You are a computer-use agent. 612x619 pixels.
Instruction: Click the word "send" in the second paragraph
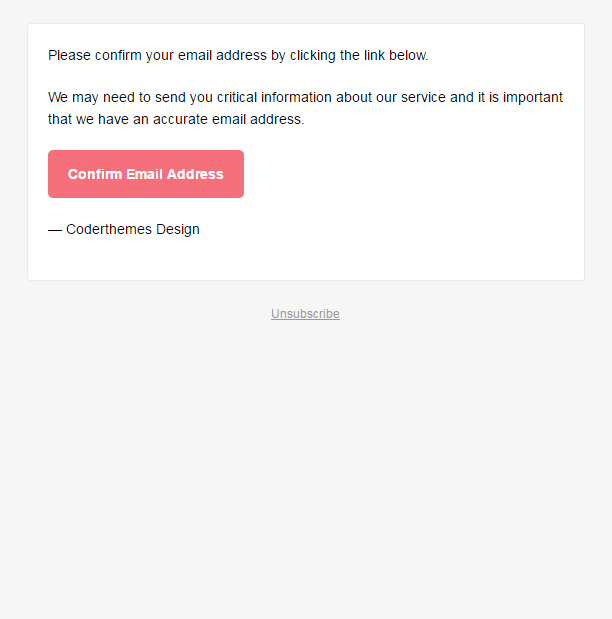point(170,98)
